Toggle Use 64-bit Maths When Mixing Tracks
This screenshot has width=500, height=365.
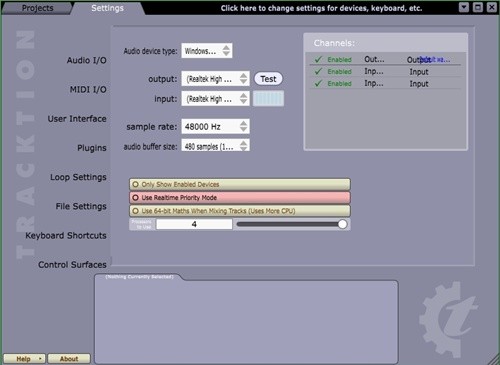(x=240, y=211)
